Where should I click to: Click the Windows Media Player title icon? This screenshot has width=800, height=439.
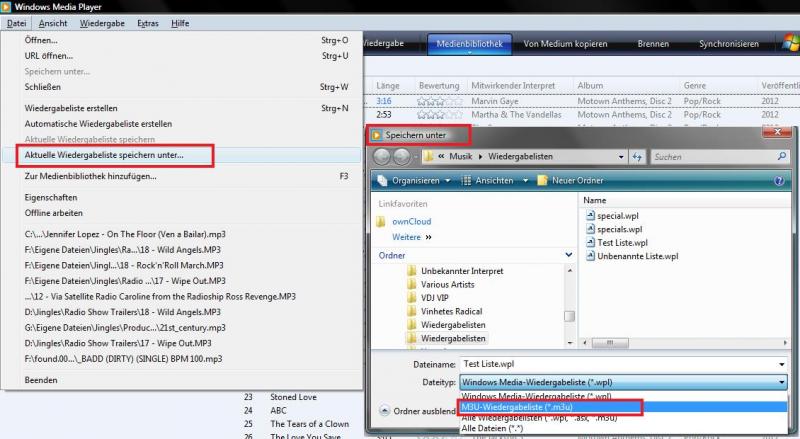[x=6, y=7]
